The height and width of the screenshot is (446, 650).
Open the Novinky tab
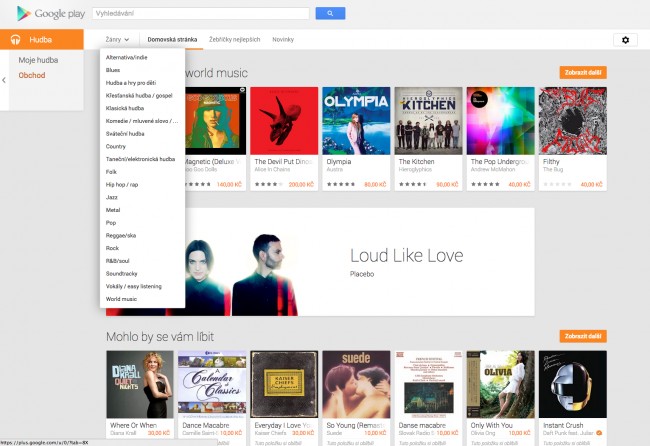[x=283, y=39]
